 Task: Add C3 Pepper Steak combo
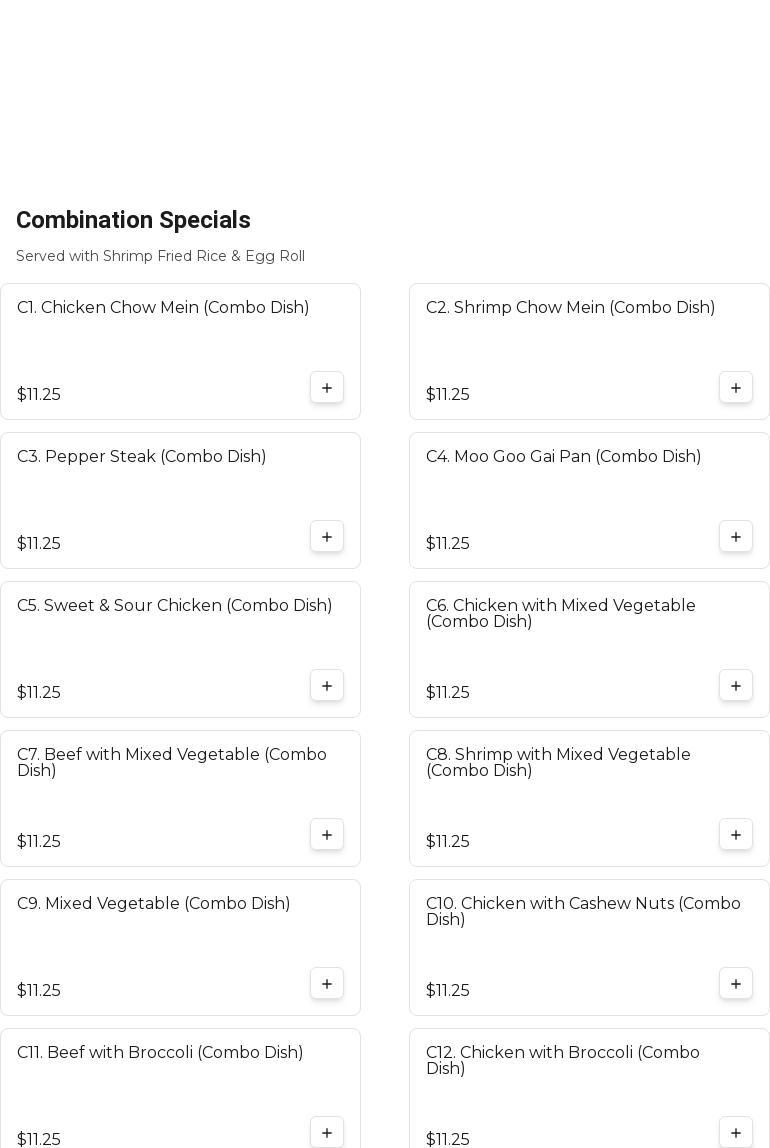[327, 537]
